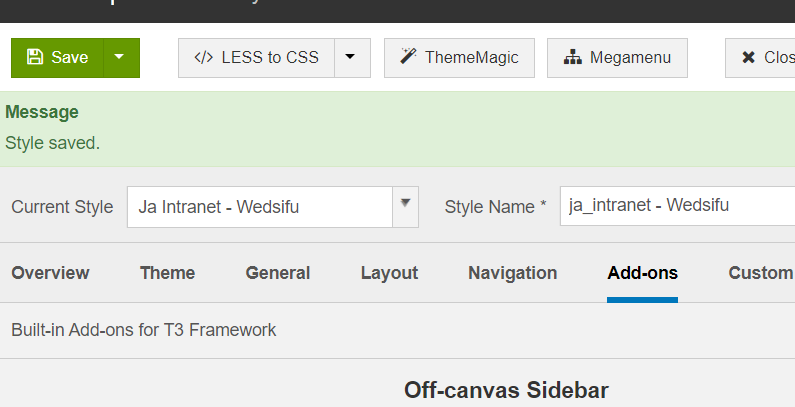Open the Theme tab
Image resolution: width=795 pixels, height=407 pixels.
(167, 273)
